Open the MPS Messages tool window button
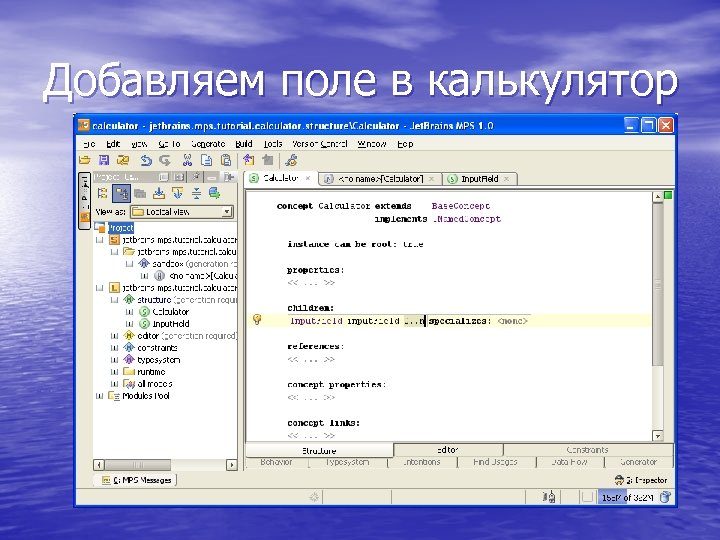Screen dimensions: 720x540 tap(136, 480)
